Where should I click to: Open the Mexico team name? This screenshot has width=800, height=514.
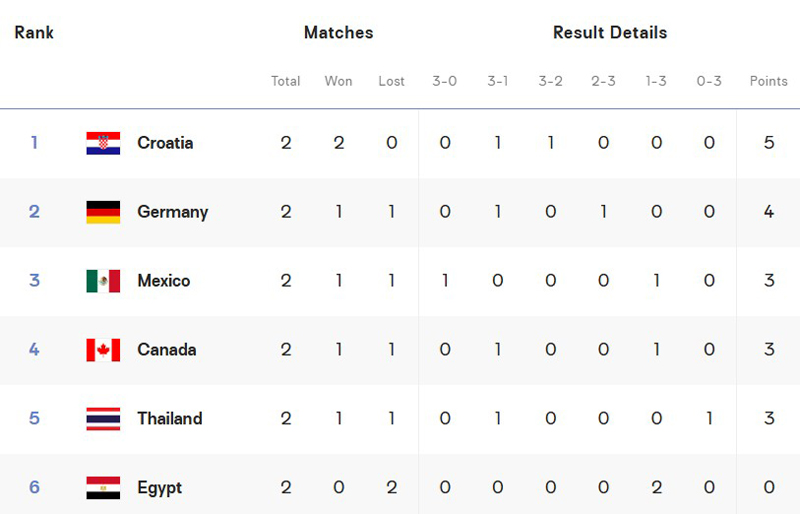click(164, 281)
